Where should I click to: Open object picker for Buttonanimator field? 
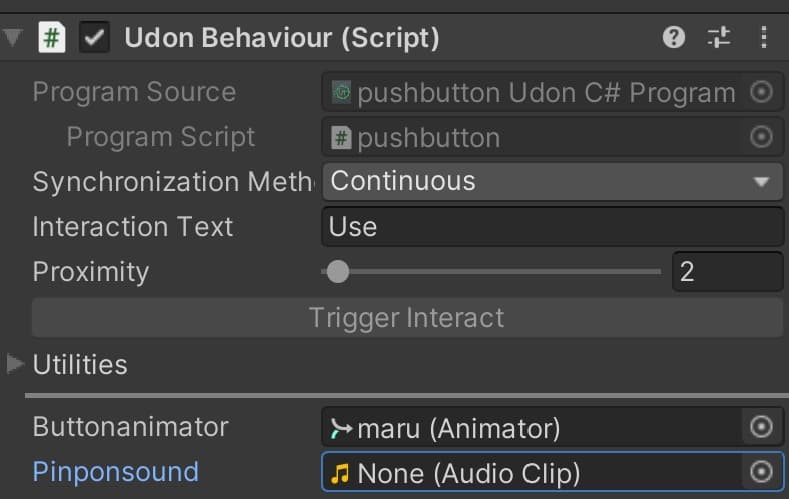[x=762, y=428]
